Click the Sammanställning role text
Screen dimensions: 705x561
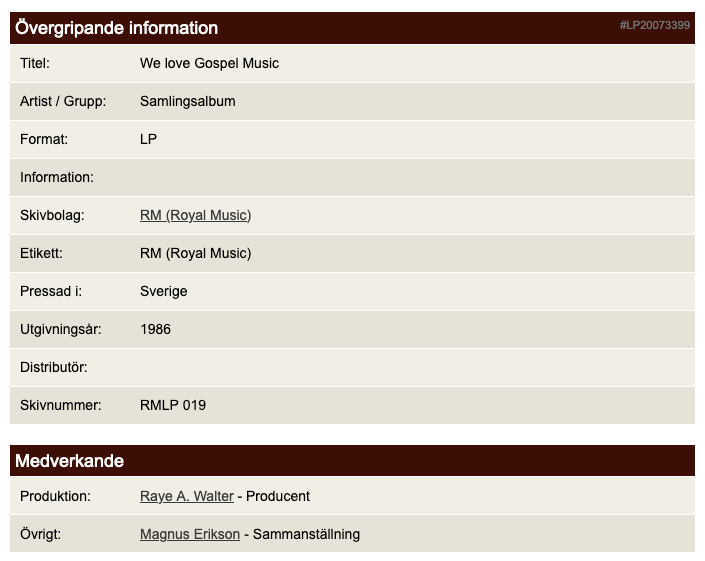point(306,534)
